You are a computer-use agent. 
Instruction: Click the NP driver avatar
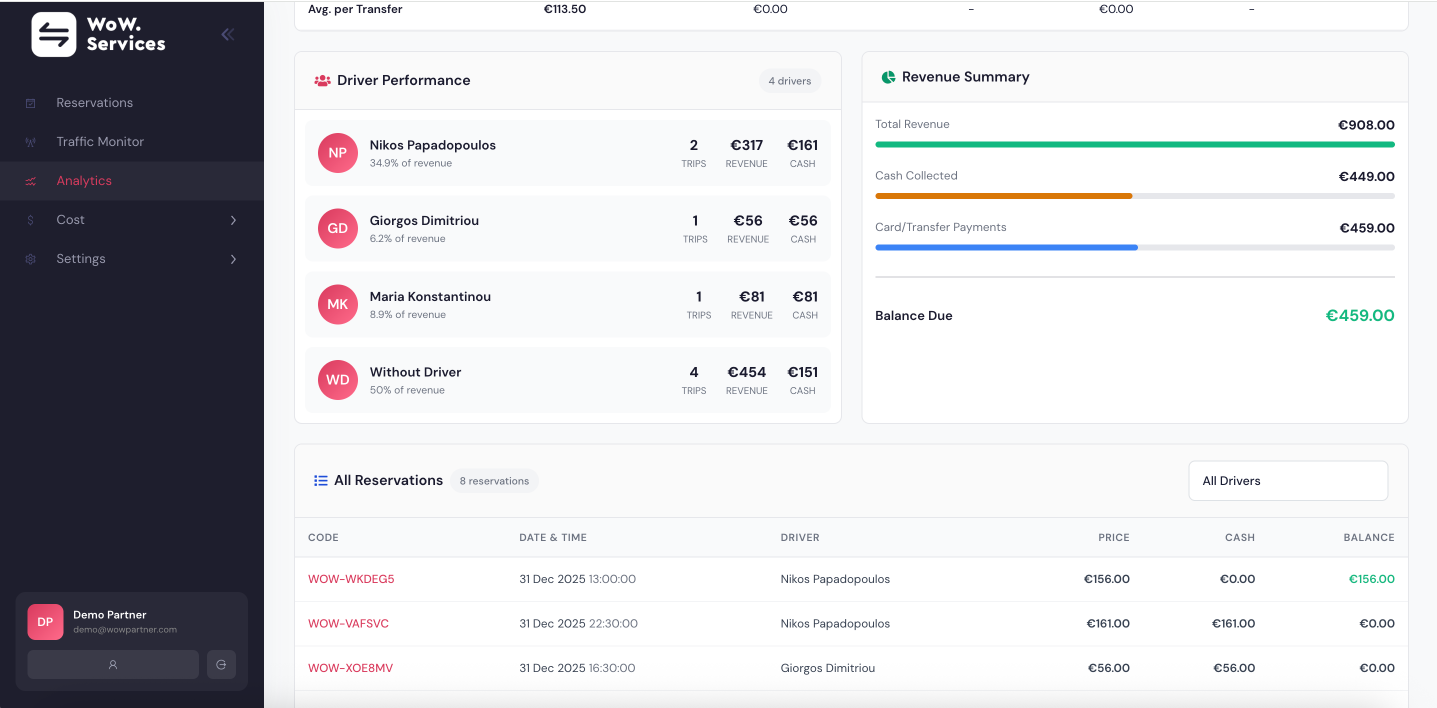point(338,153)
